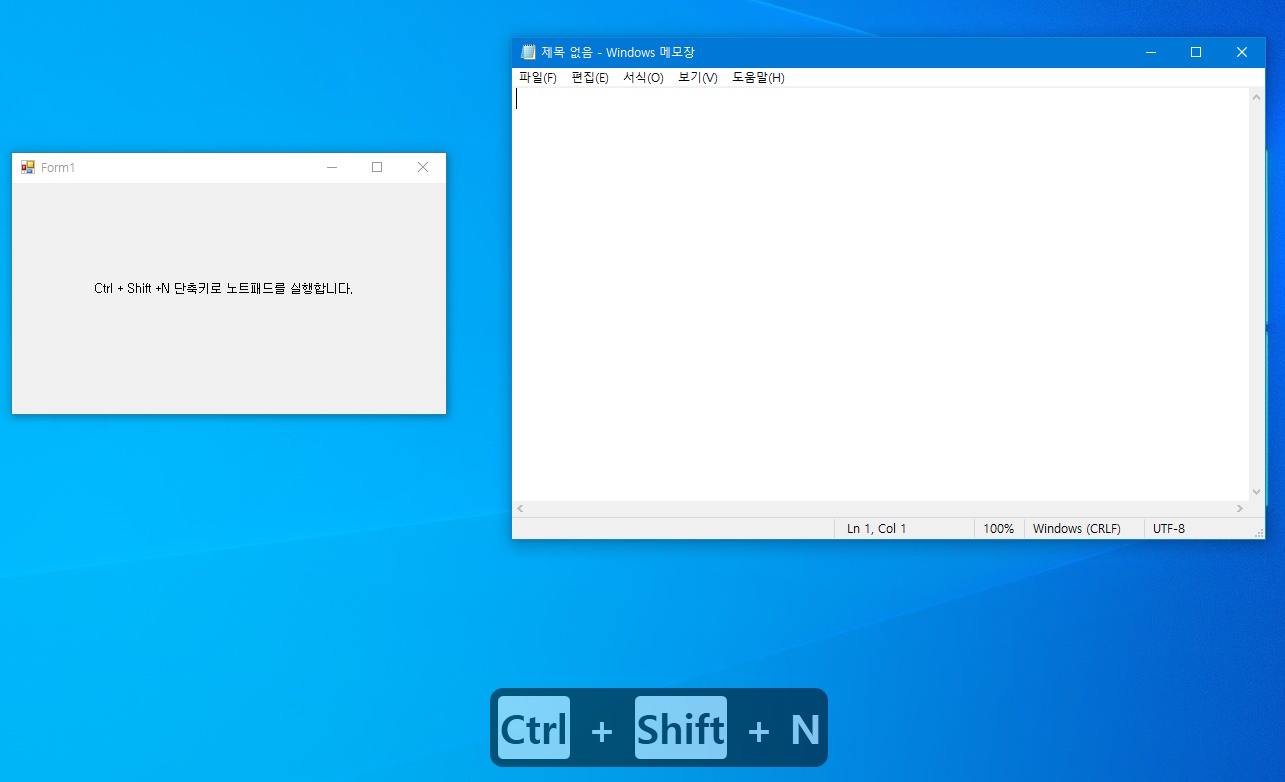Open the 서식(O) menu in Notepad
1285x782 pixels.
coord(643,78)
